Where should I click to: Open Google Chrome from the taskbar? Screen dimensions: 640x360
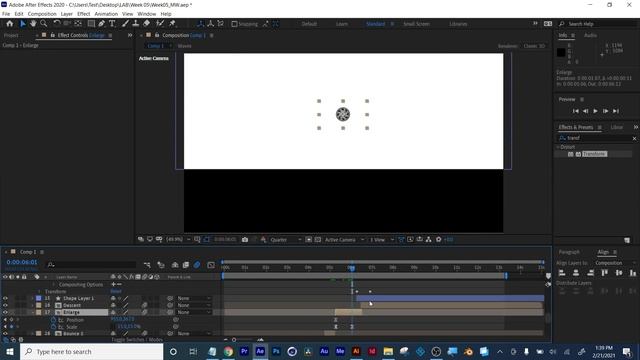coord(228,351)
